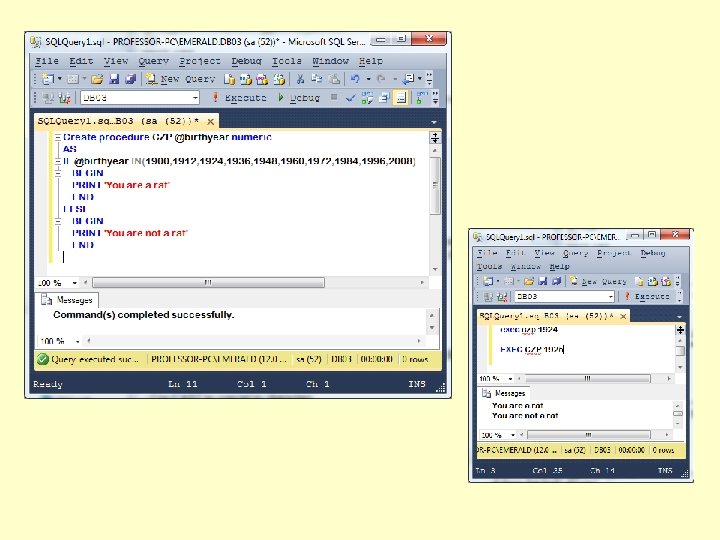Toggle highlighted IntelliSense Enabled icon
Image resolution: width=720 pixels, height=540 pixels.
click(x=401, y=97)
